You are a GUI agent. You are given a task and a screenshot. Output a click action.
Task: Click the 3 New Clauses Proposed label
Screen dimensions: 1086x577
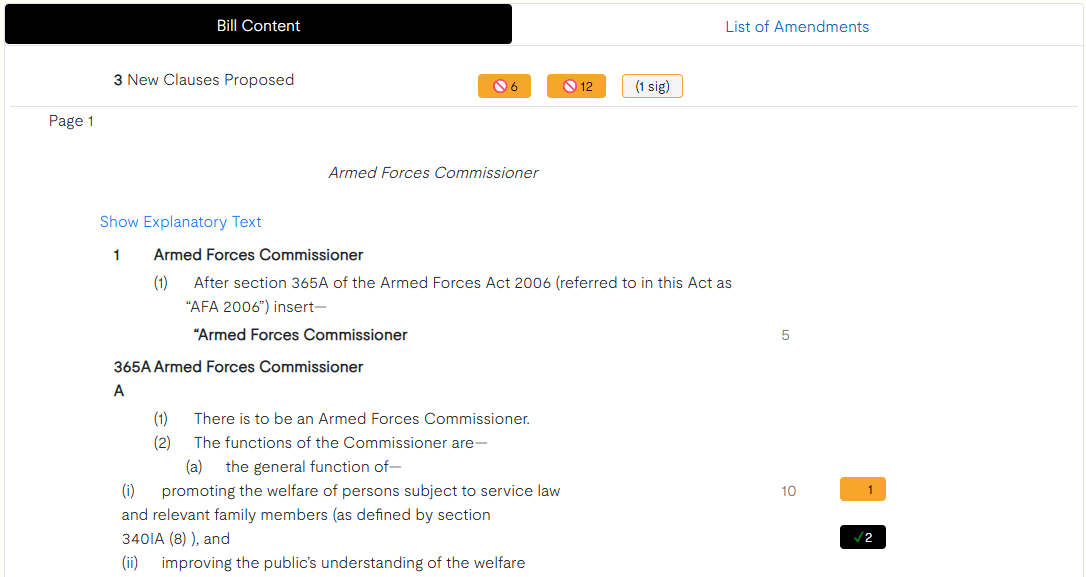[204, 80]
